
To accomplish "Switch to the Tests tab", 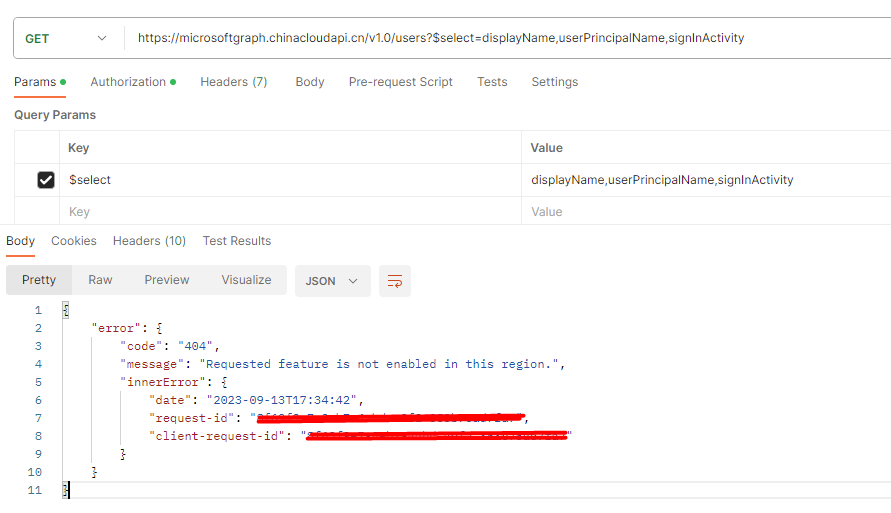I will tap(492, 82).
